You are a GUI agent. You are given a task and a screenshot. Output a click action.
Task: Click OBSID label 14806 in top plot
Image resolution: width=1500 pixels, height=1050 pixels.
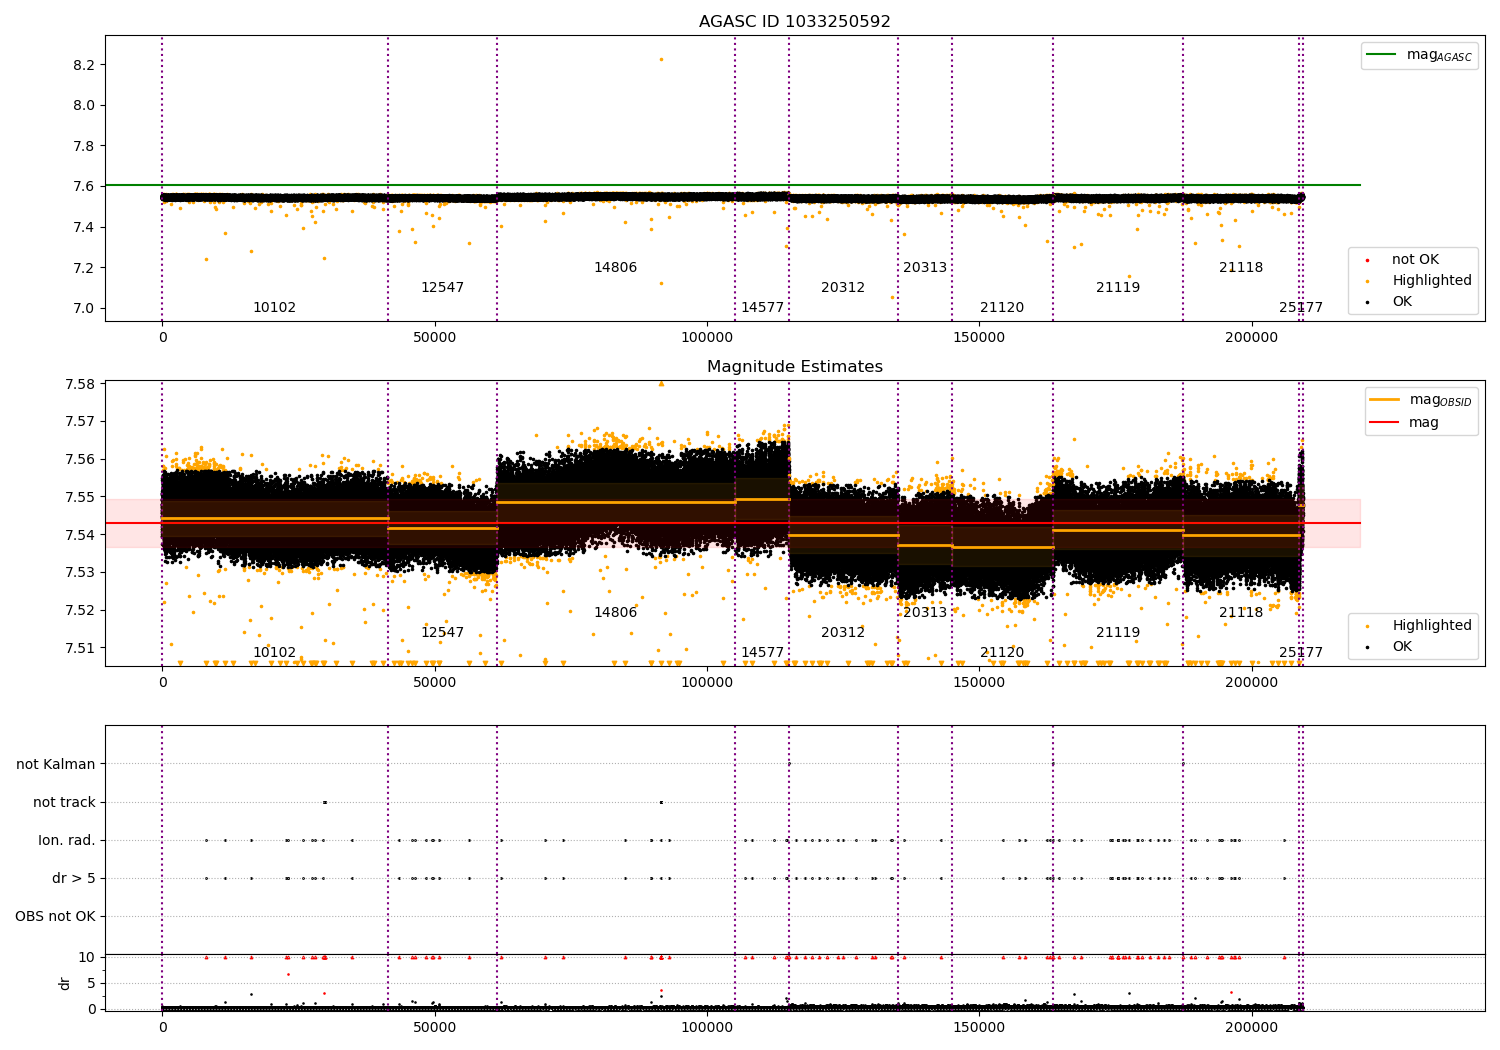point(615,268)
